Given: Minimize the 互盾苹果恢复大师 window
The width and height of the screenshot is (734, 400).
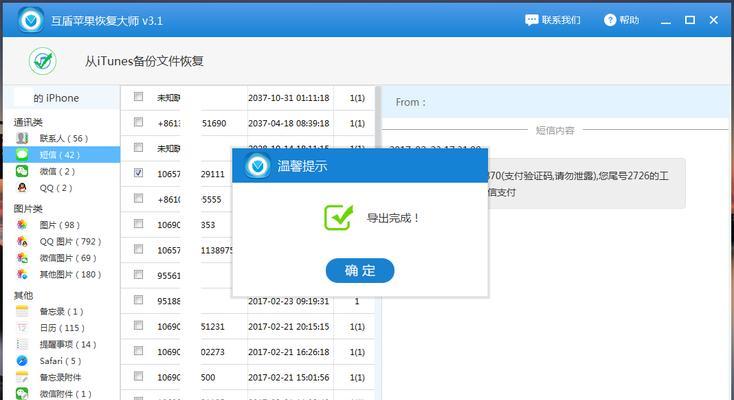Looking at the screenshot, I should 666,21.
